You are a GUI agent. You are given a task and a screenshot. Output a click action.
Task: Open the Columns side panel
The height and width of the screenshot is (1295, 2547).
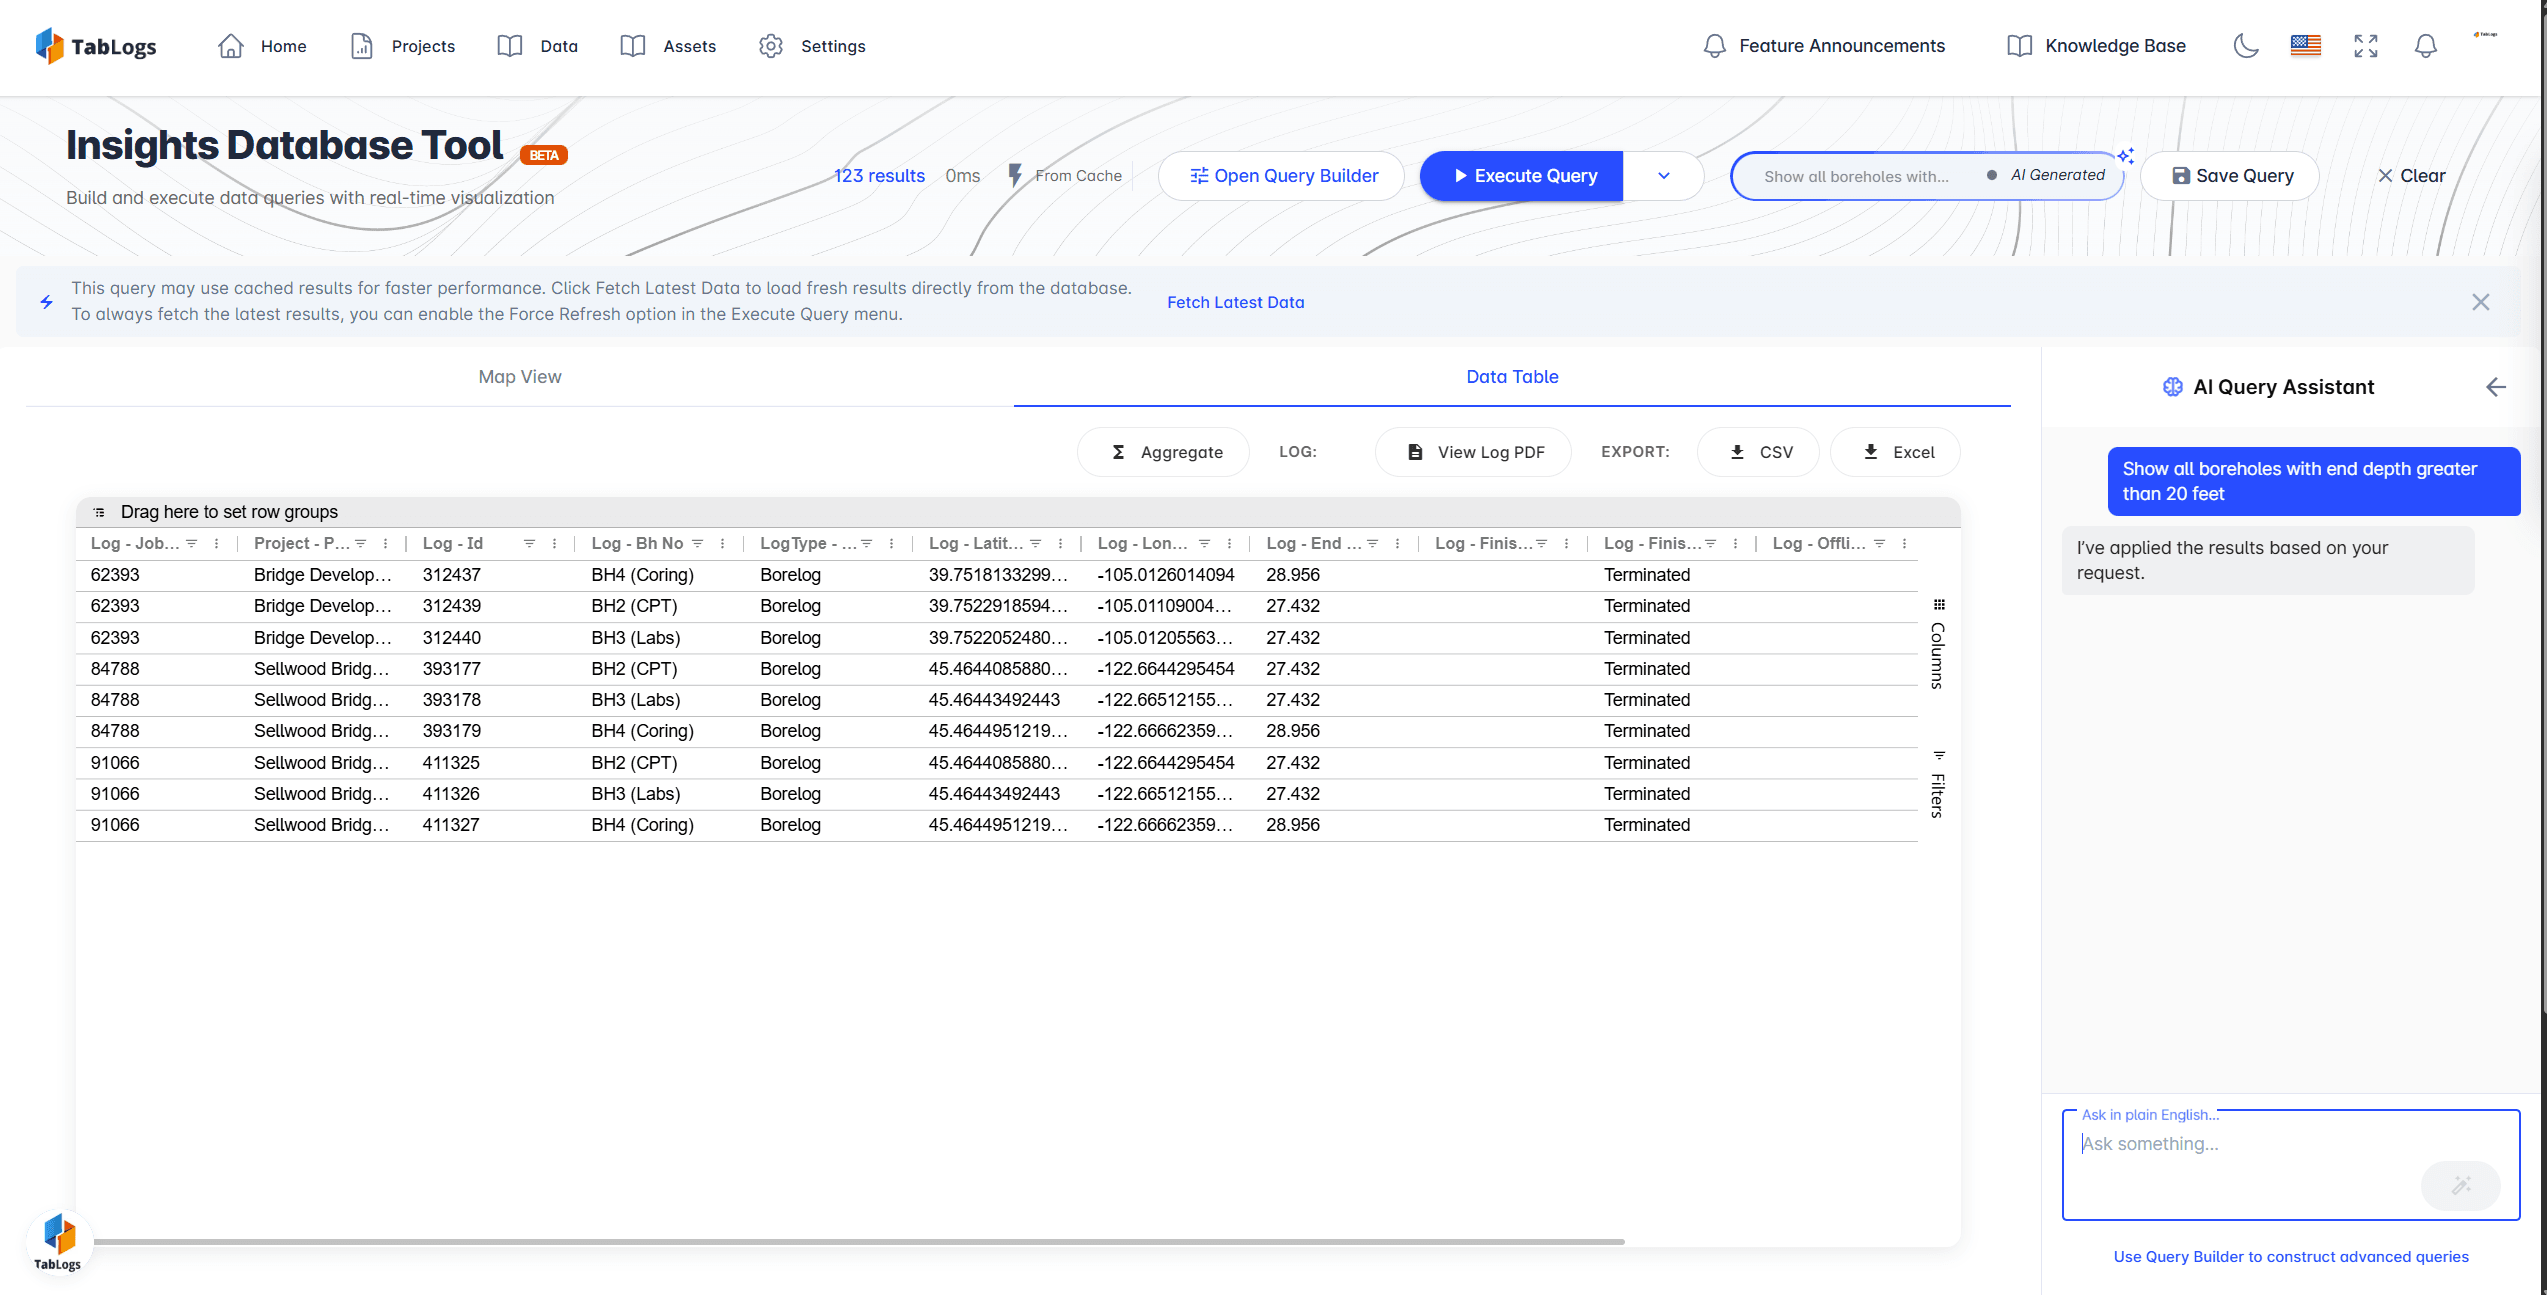tap(1938, 645)
